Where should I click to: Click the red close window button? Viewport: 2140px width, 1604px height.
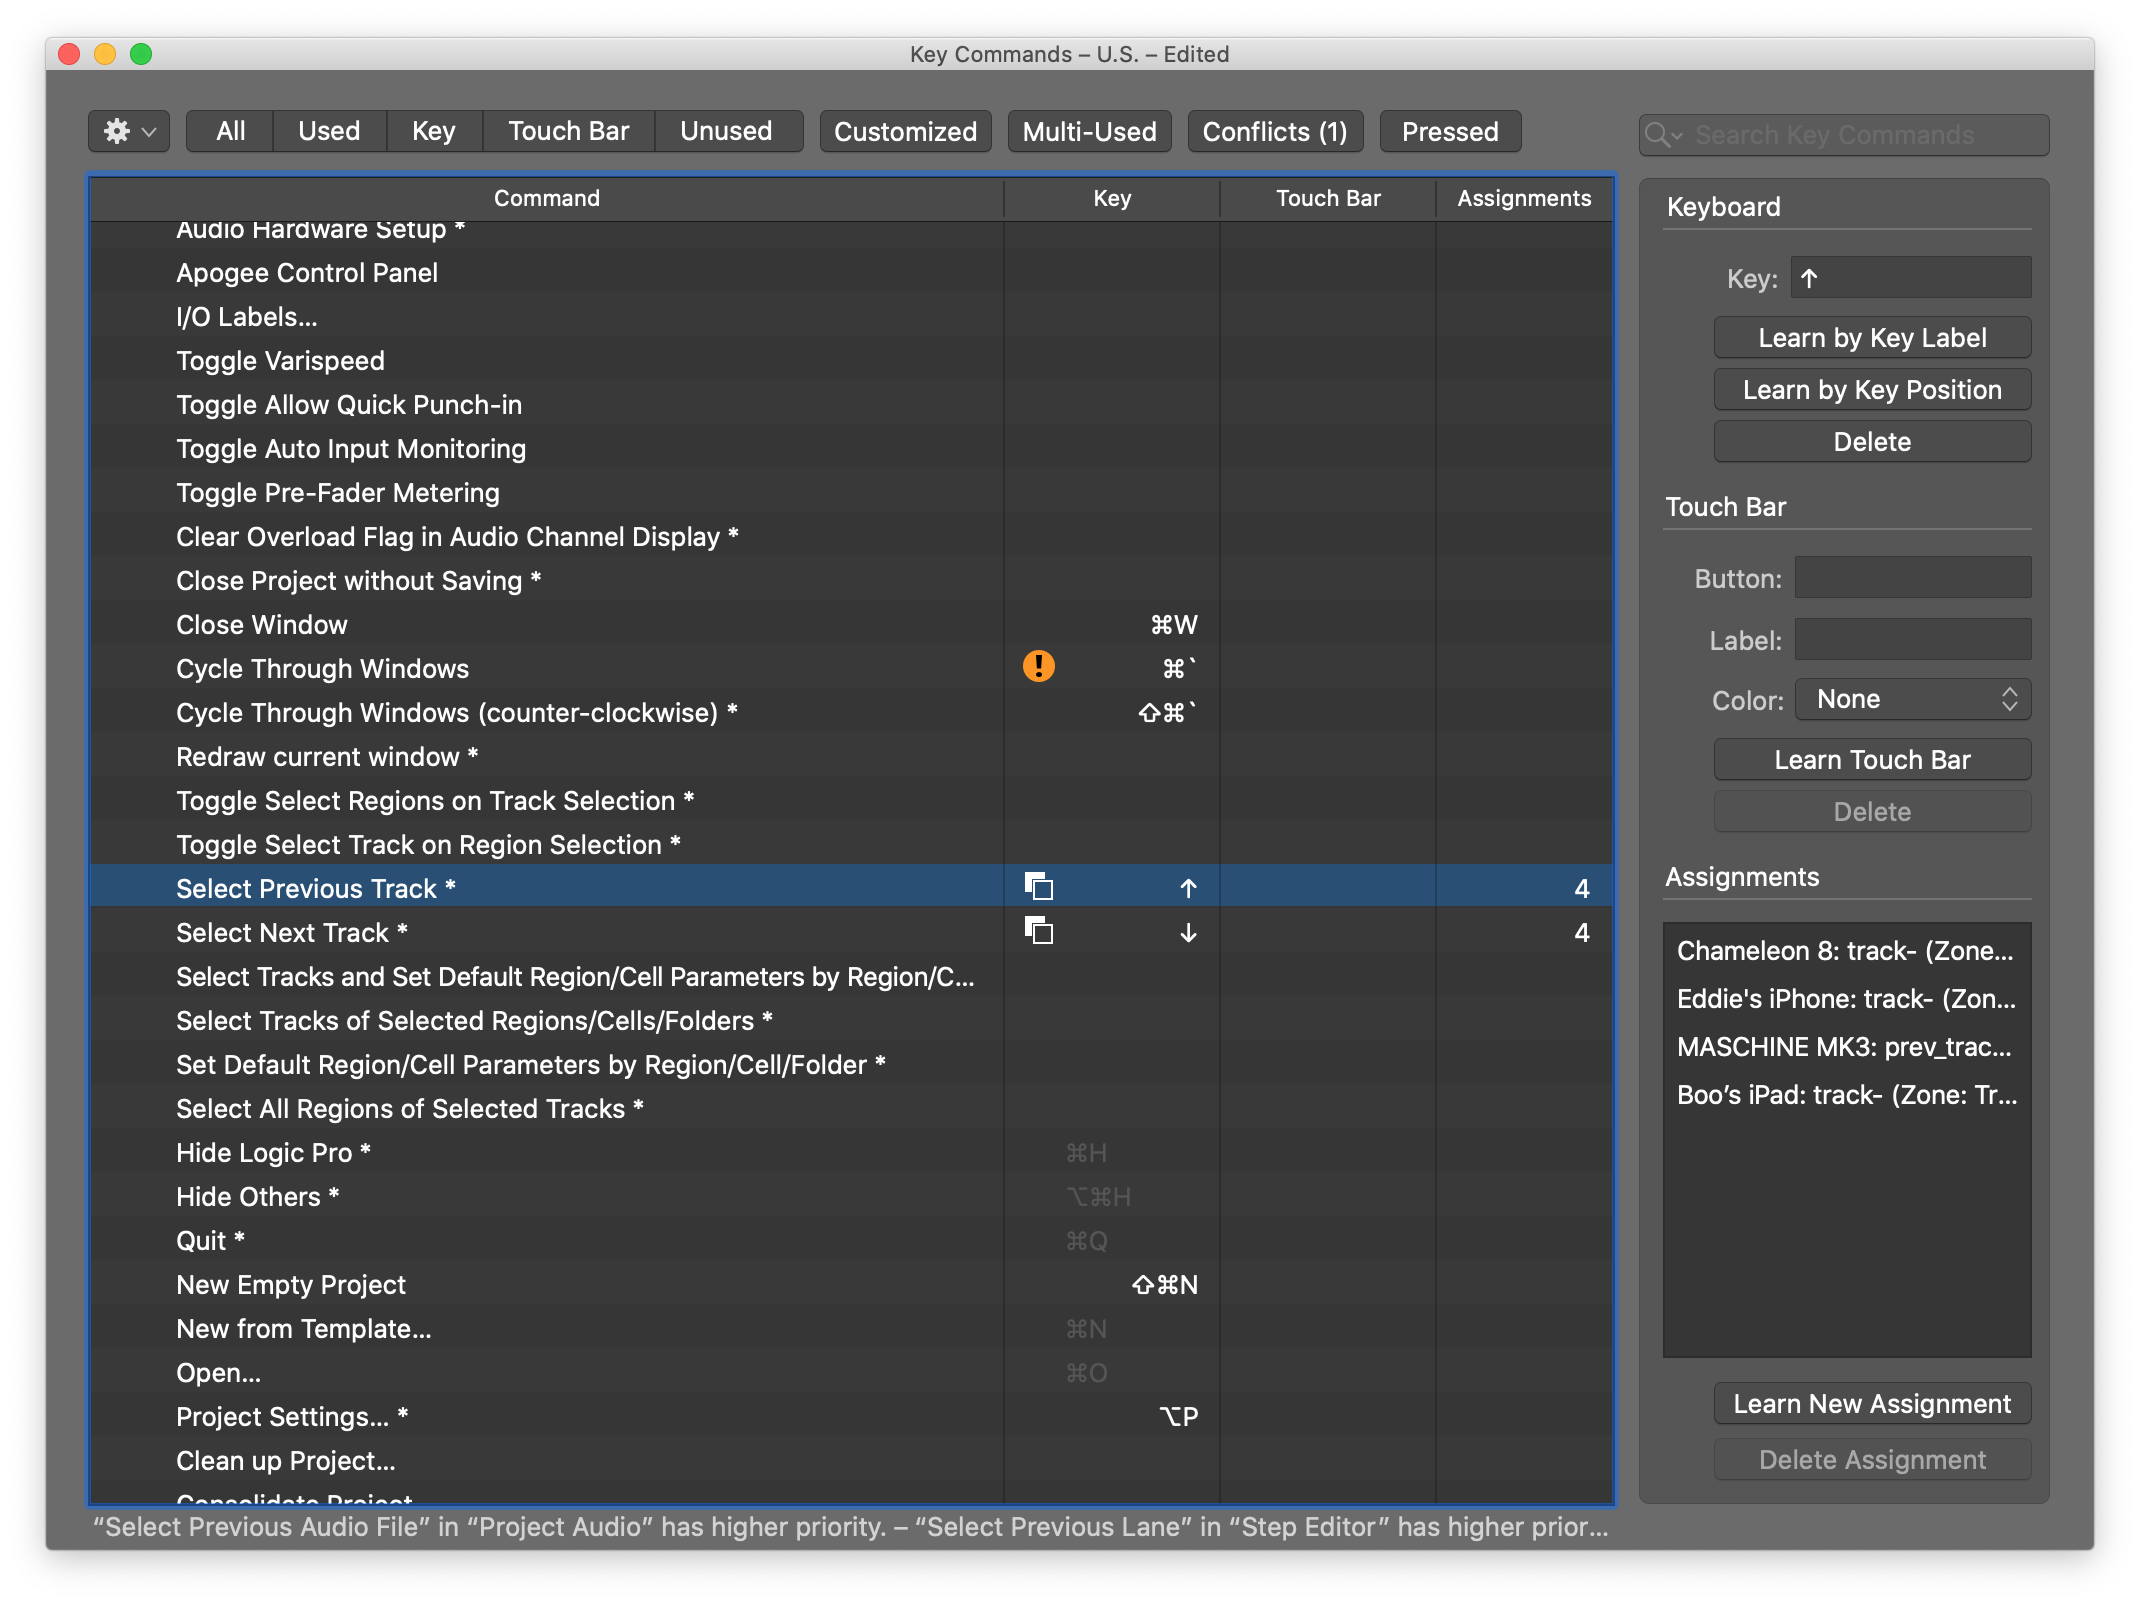(69, 54)
